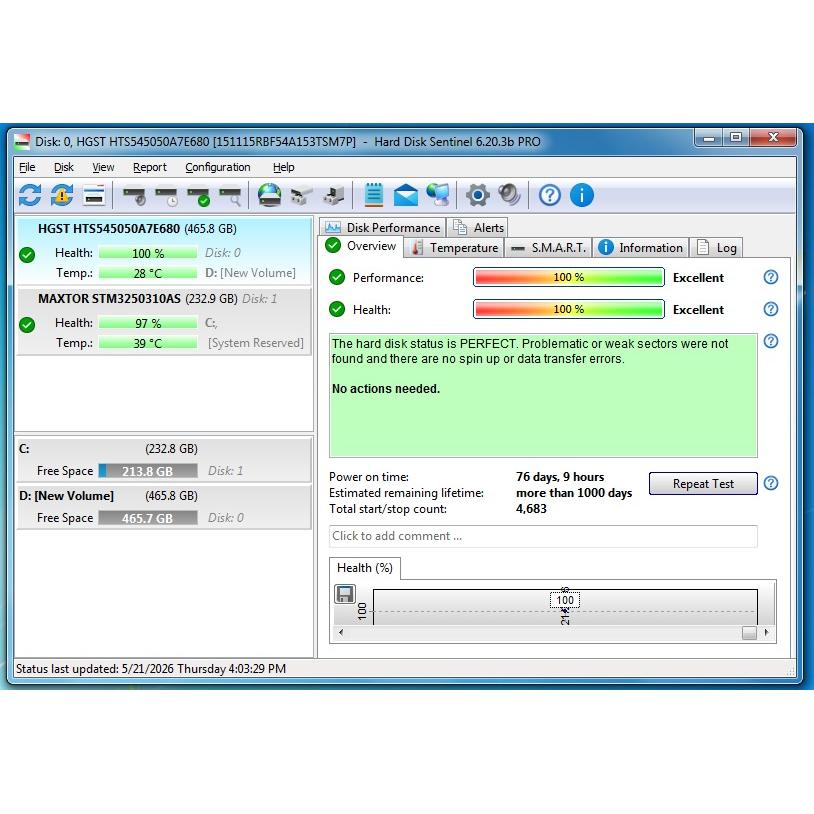
Task: Open the View menu
Action: [x=103, y=167]
